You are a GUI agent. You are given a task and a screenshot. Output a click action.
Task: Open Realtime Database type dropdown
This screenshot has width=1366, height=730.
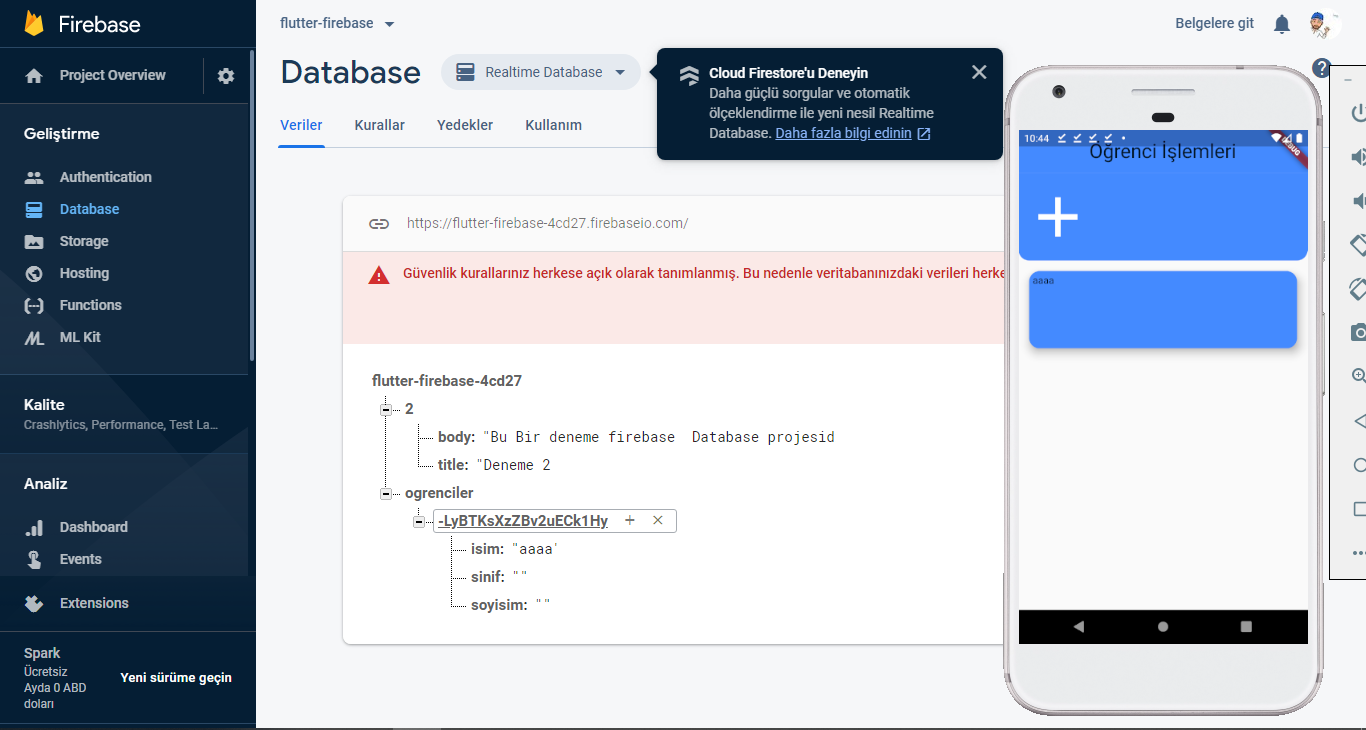(x=541, y=72)
